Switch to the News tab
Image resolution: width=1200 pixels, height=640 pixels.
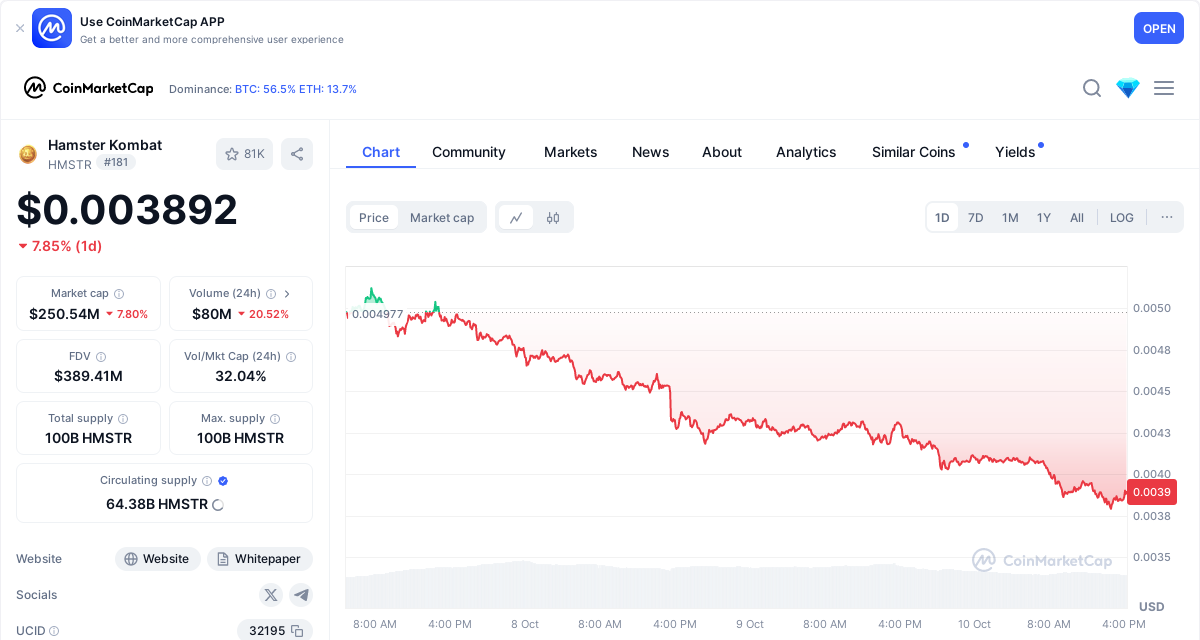click(650, 152)
